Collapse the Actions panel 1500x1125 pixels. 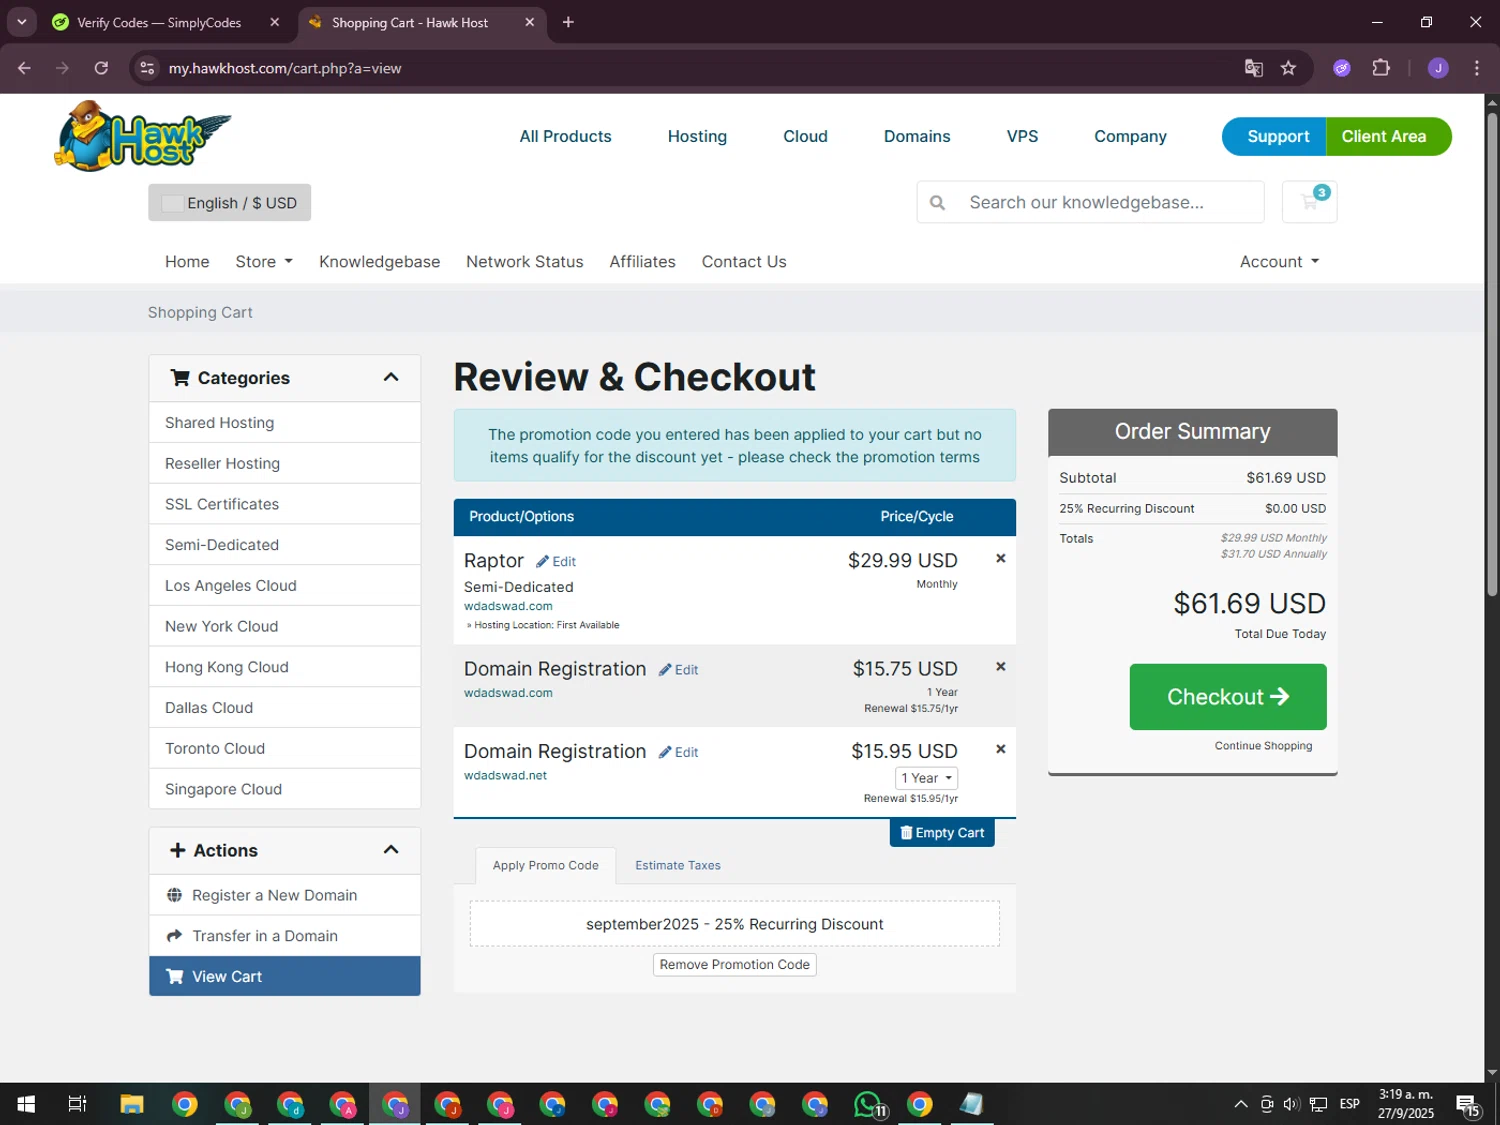point(391,850)
